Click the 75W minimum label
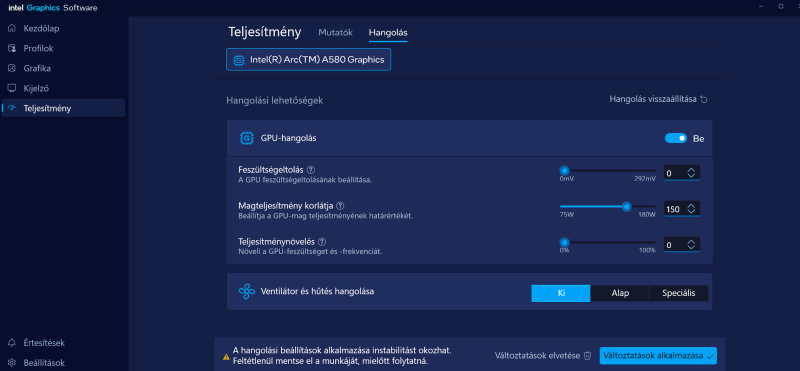 [x=567, y=215]
